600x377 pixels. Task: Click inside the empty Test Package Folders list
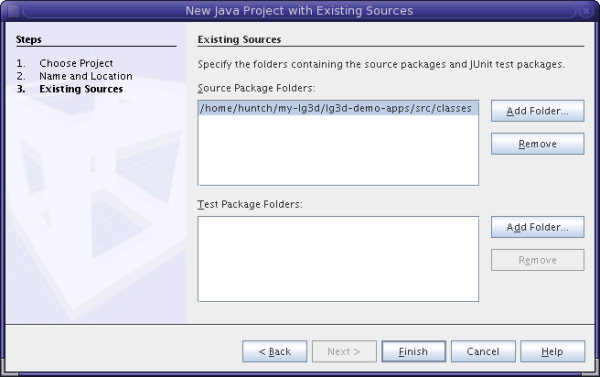tap(338, 259)
